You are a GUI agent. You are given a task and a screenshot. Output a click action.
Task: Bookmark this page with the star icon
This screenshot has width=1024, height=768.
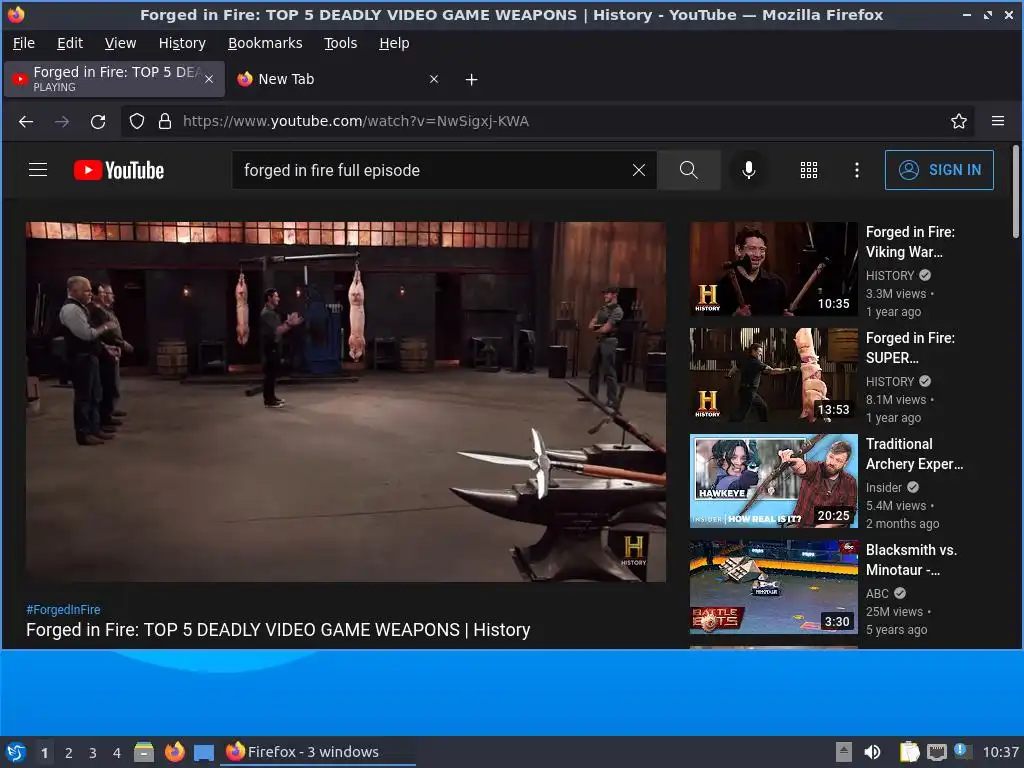[x=959, y=121]
